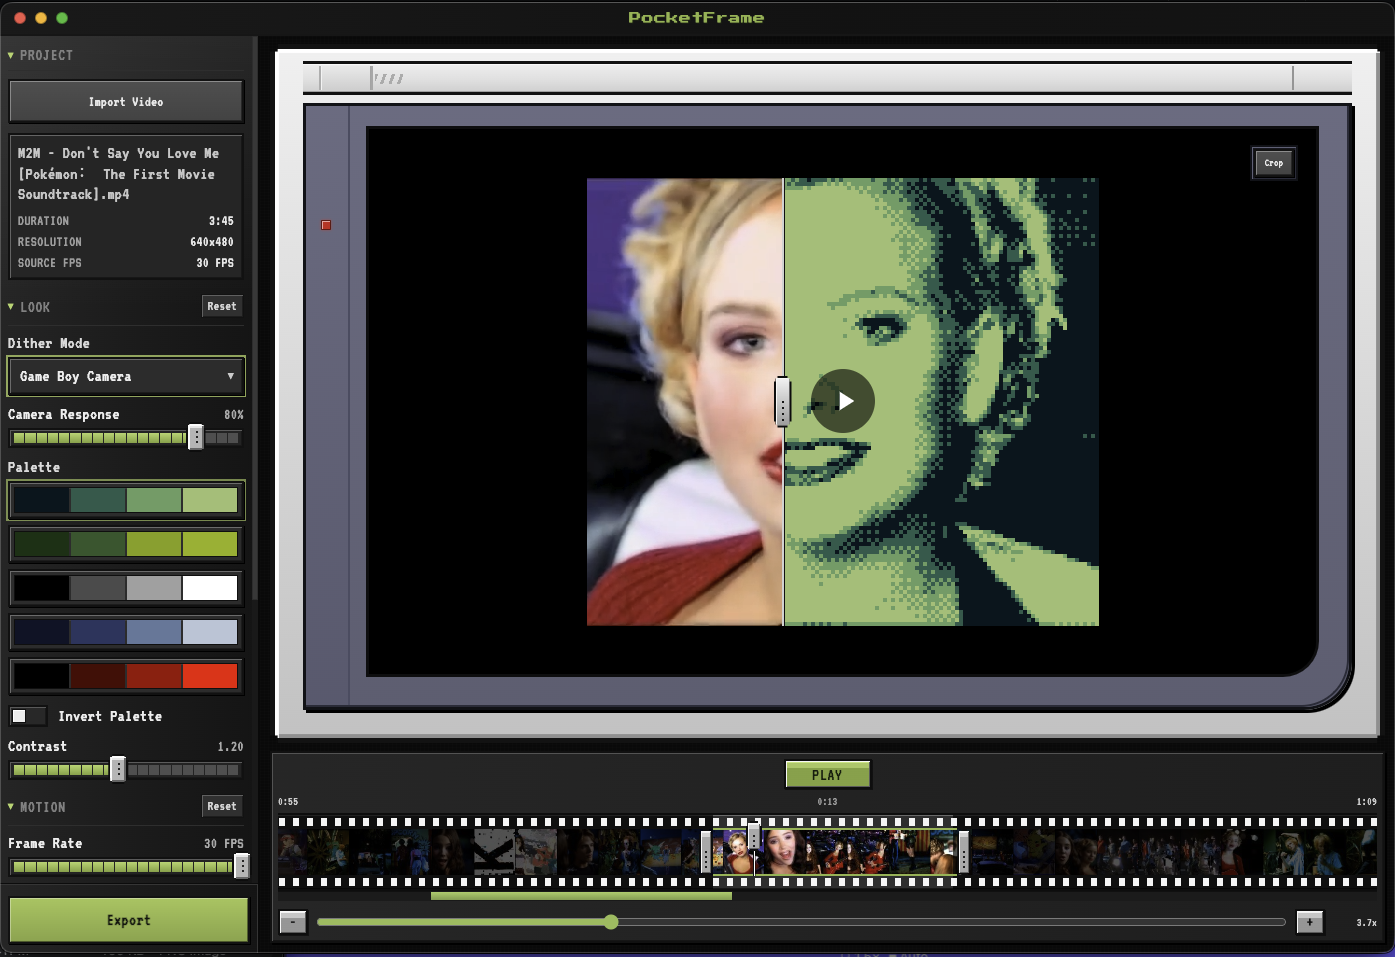
Task: Open the Crop tool in preview
Action: point(1274,163)
